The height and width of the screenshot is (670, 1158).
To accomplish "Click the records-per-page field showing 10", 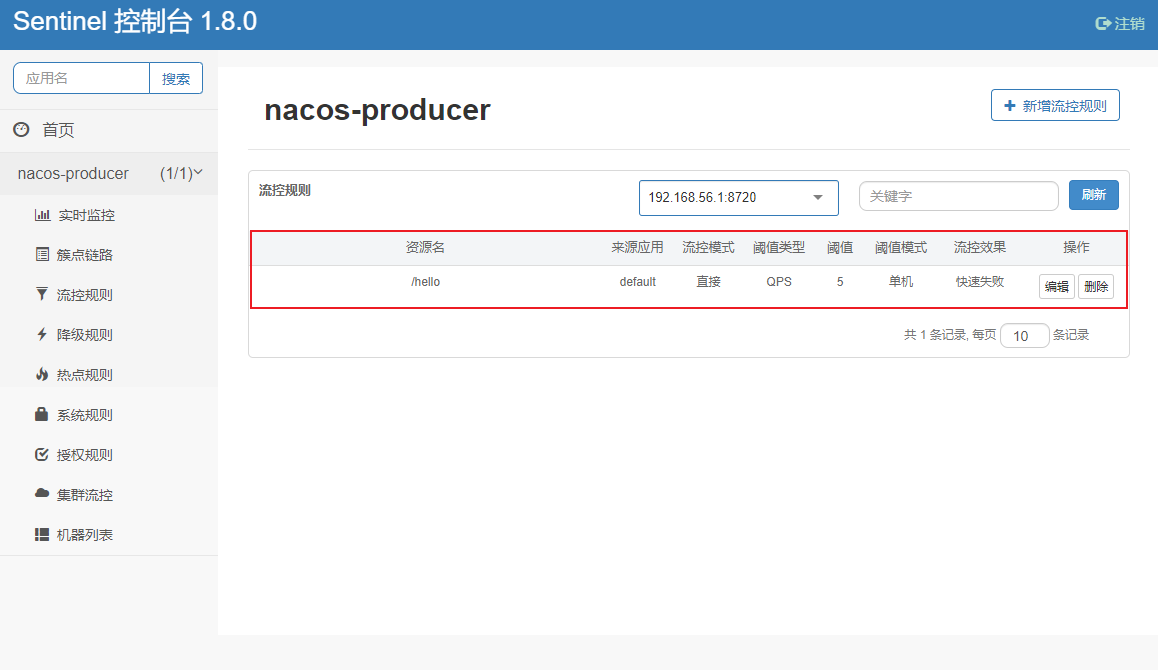I will [1024, 335].
